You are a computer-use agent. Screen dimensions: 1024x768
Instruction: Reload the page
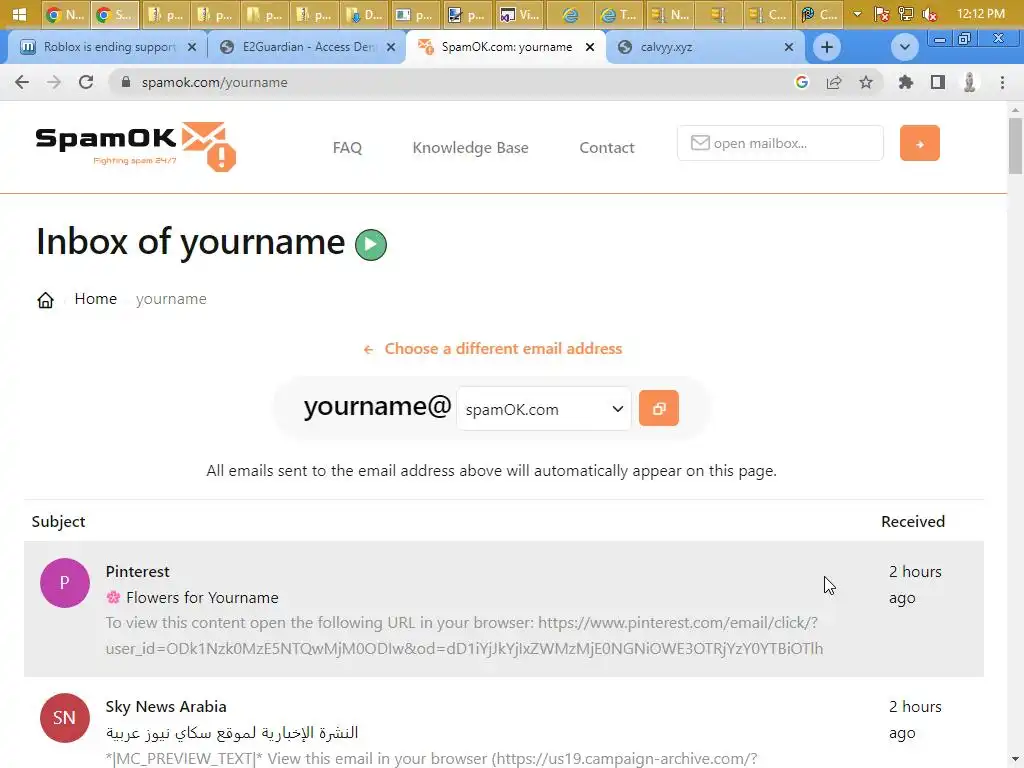click(x=86, y=82)
